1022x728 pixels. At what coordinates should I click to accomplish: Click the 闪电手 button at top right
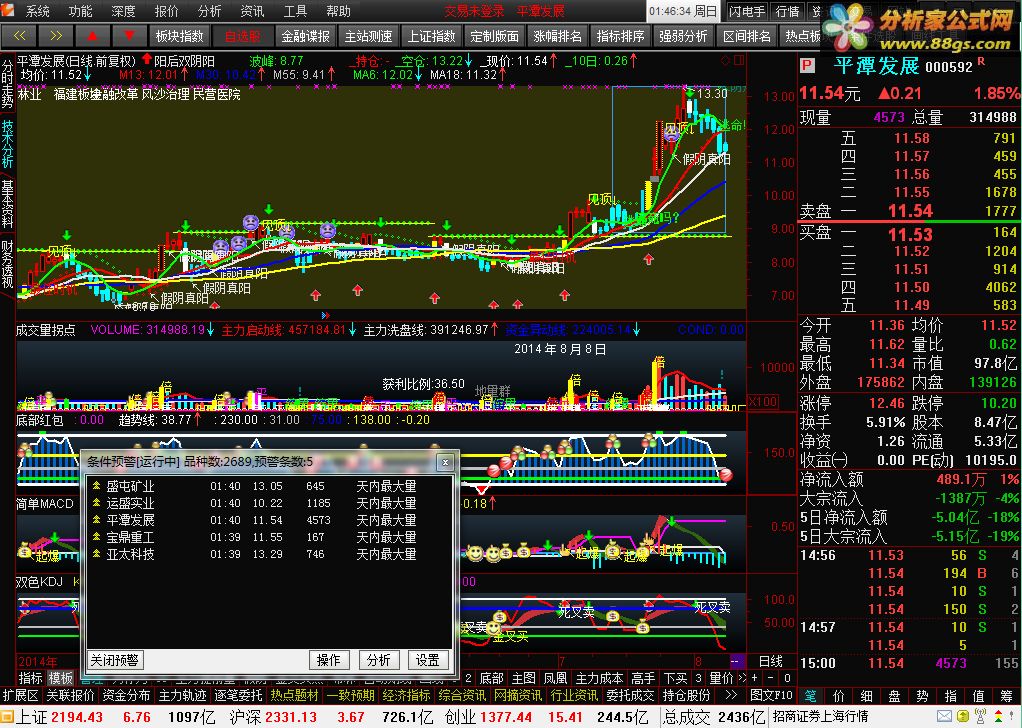(746, 11)
